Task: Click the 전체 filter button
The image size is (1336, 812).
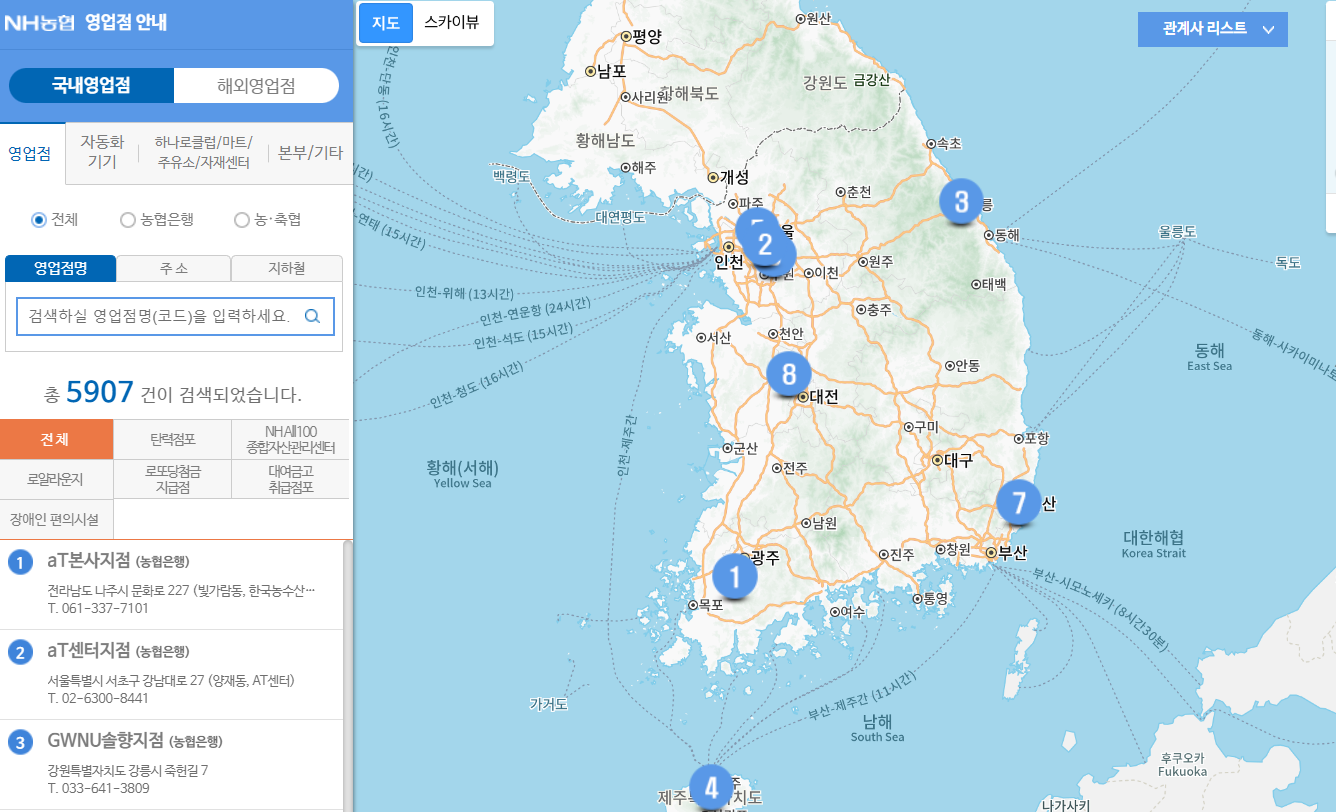Action: tap(57, 439)
